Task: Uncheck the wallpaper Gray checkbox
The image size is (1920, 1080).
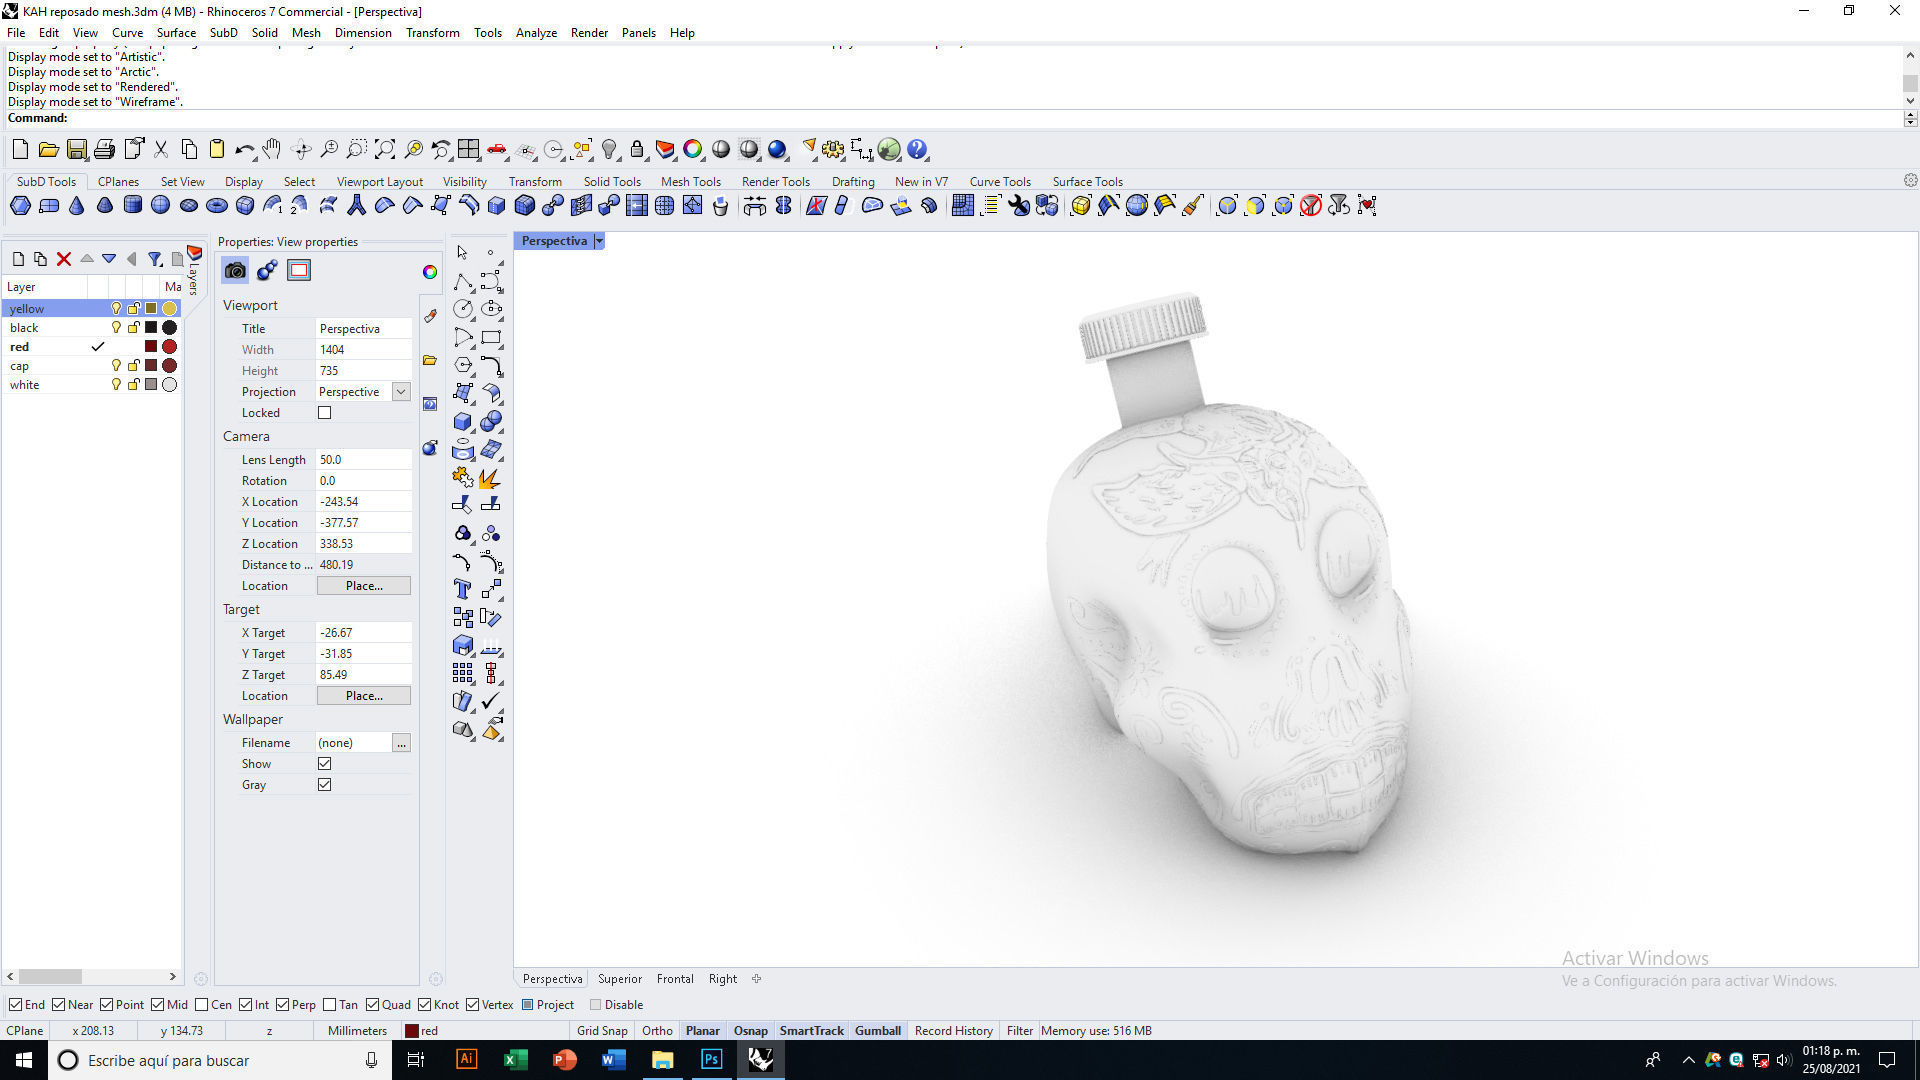Action: [324, 785]
